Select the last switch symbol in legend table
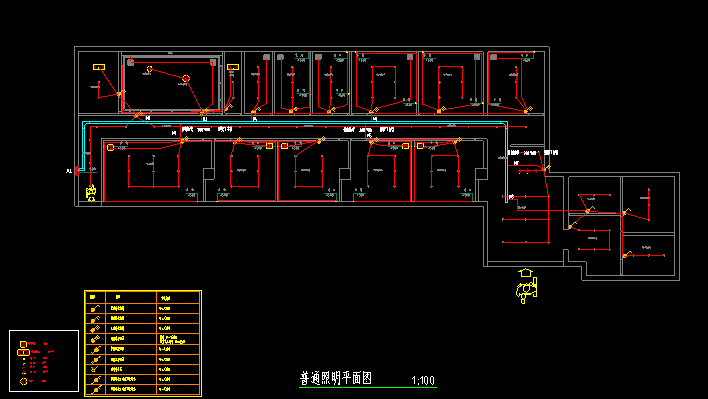Viewport: 708px width, 399px height. coord(95,389)
